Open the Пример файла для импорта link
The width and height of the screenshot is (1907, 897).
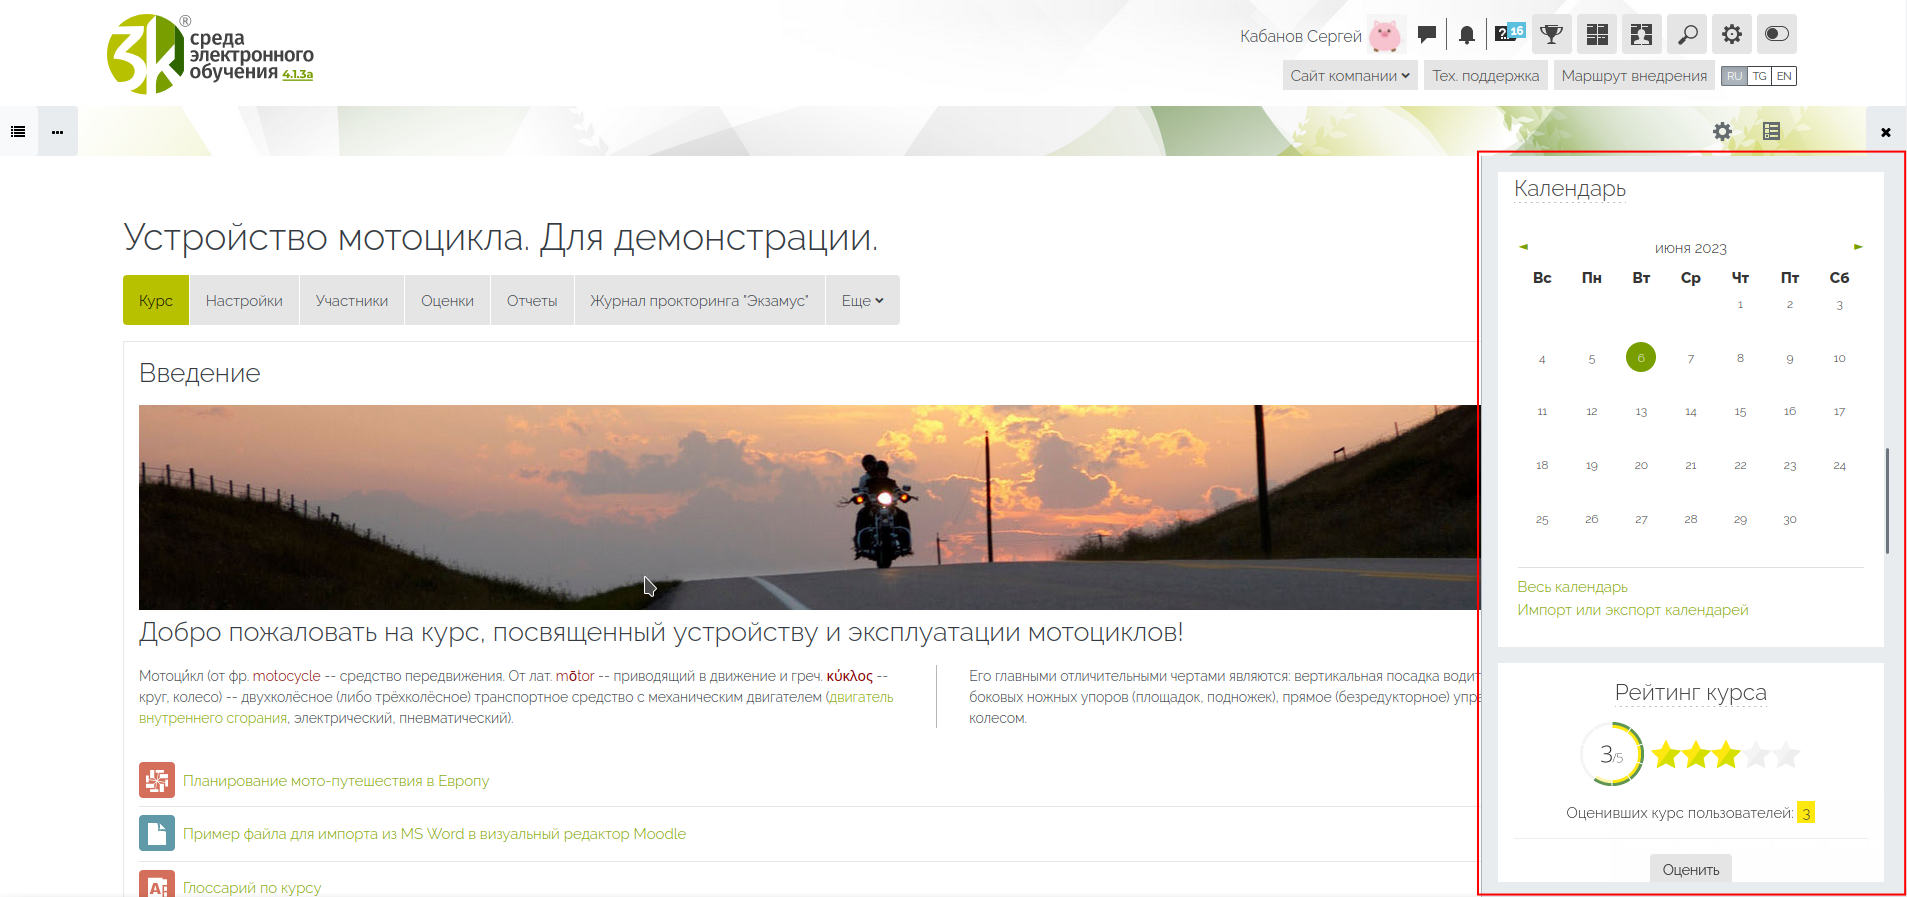pyautogui.click(x=434, y=833)
